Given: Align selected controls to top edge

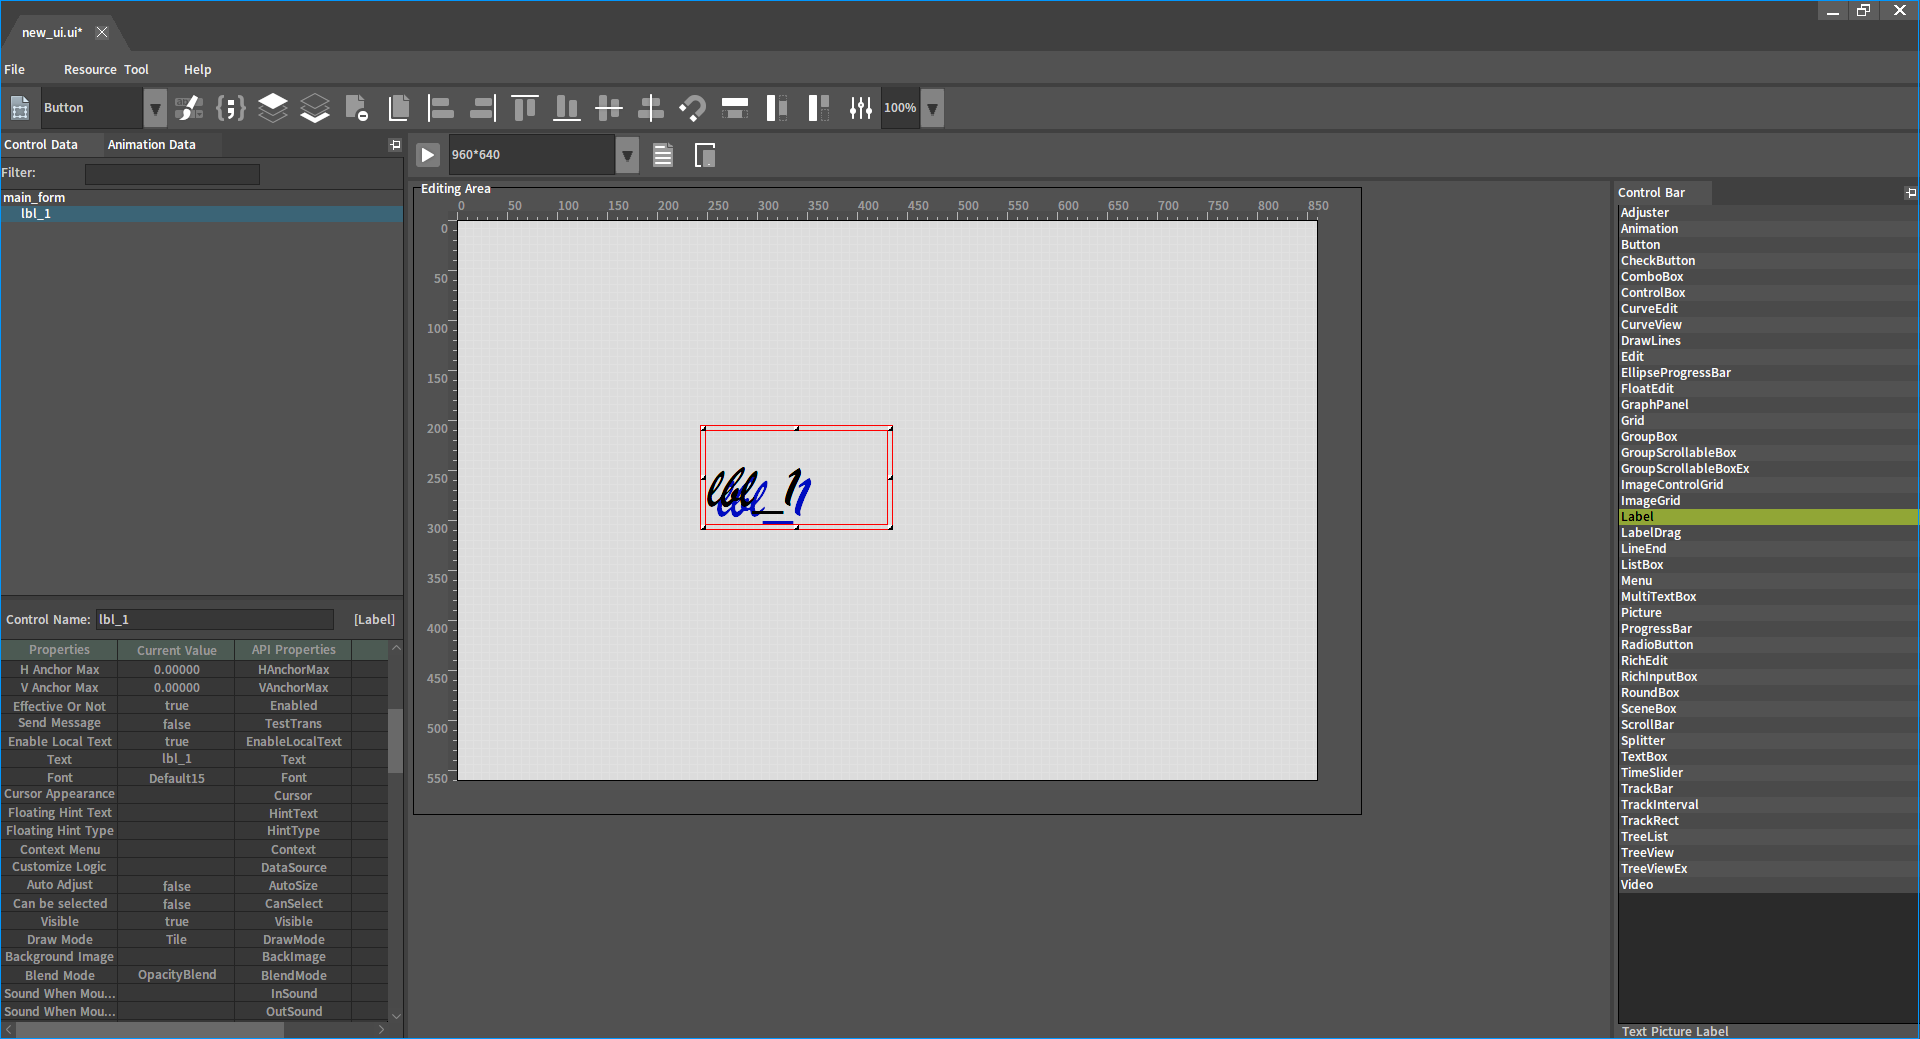Looking at the screenshot, I should (x=525, y=108).
